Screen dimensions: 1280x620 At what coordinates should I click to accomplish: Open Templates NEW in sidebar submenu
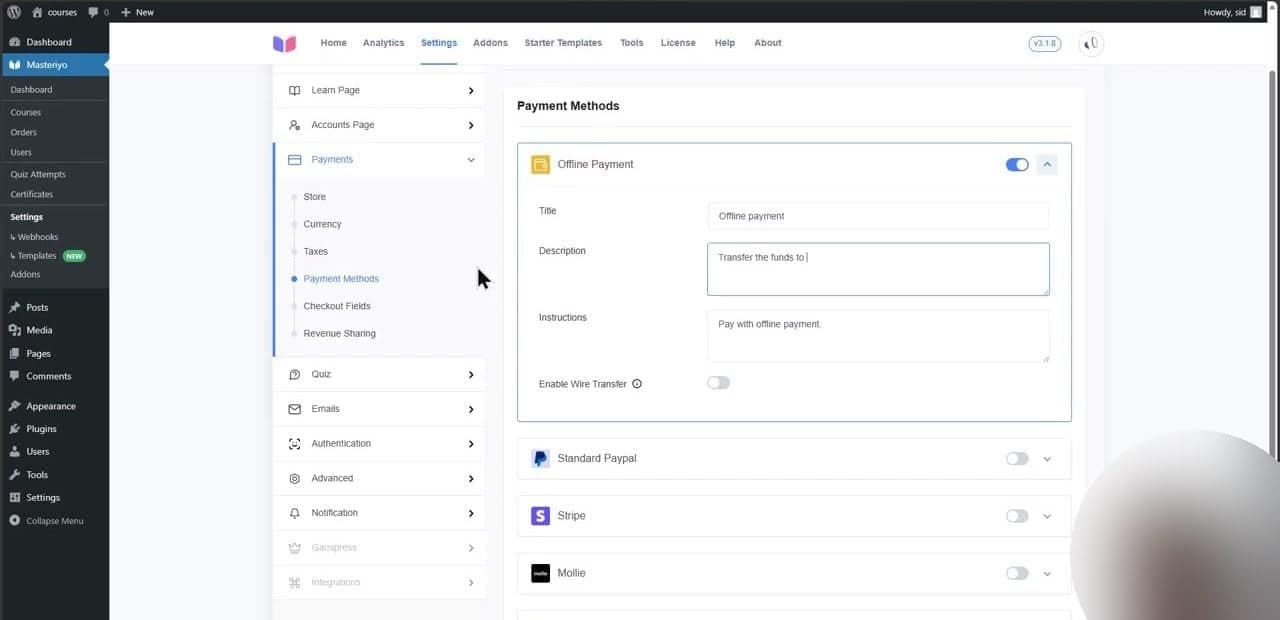point(47,256)
